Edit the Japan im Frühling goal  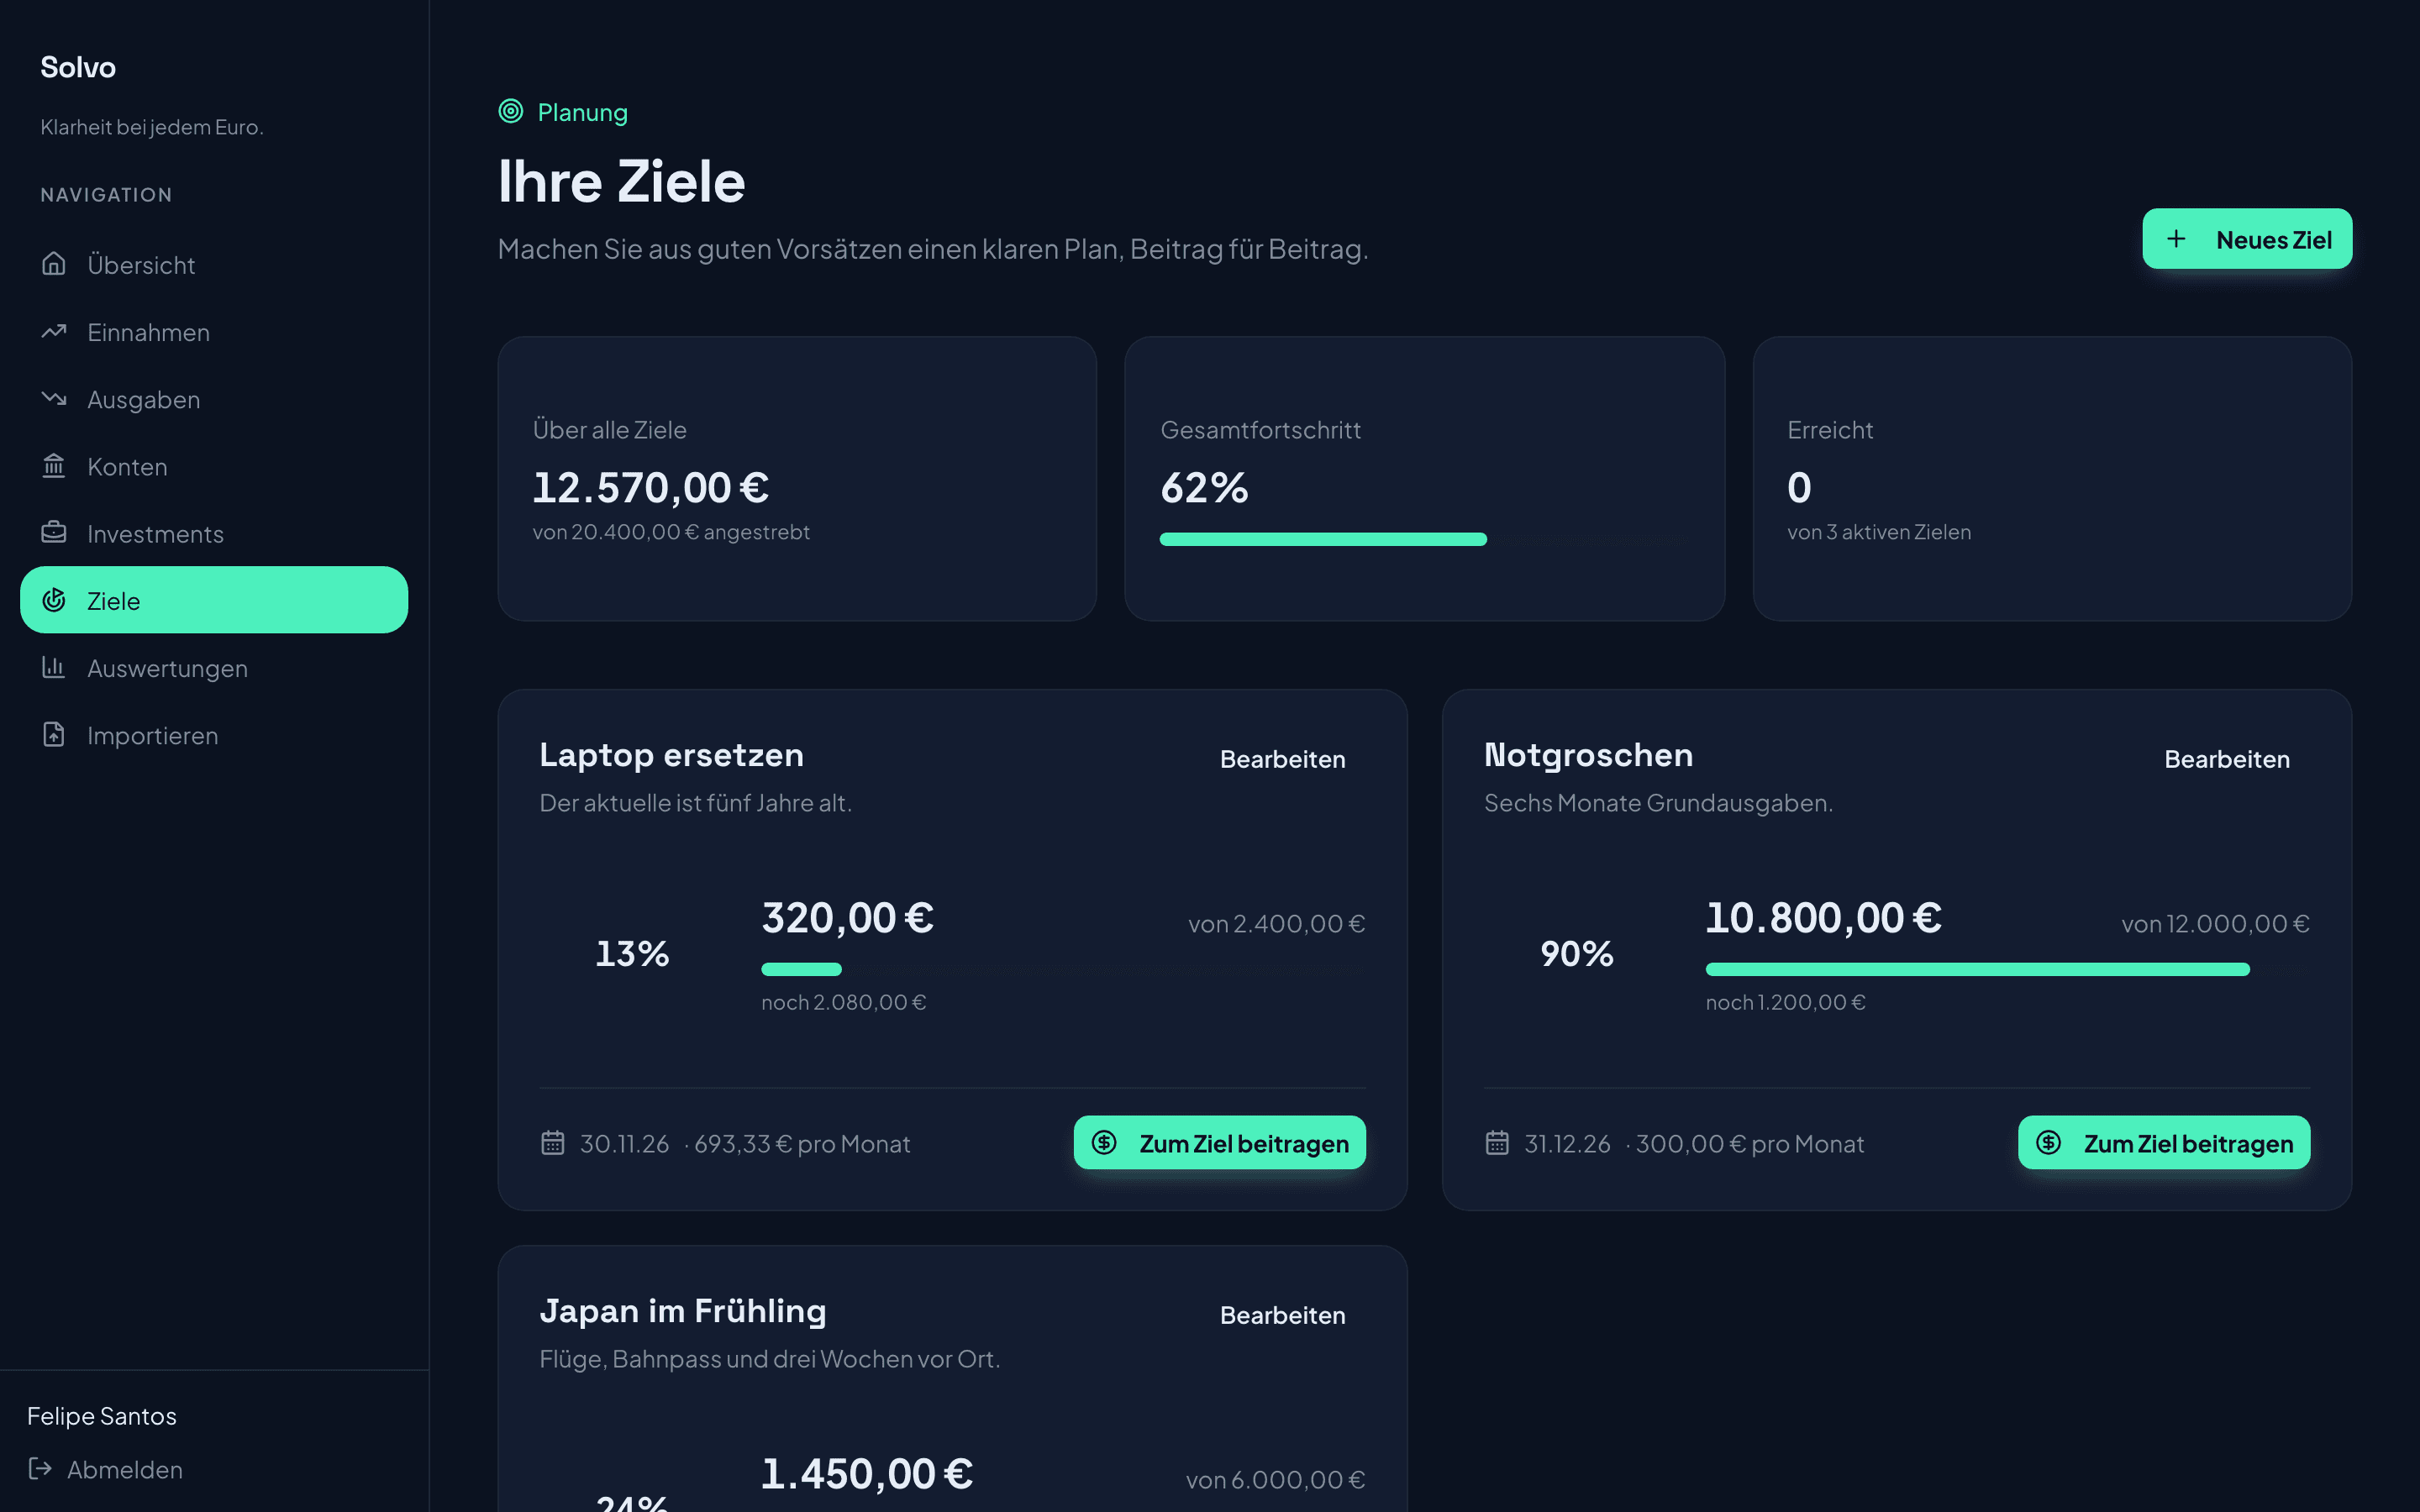point(1282,1315)
